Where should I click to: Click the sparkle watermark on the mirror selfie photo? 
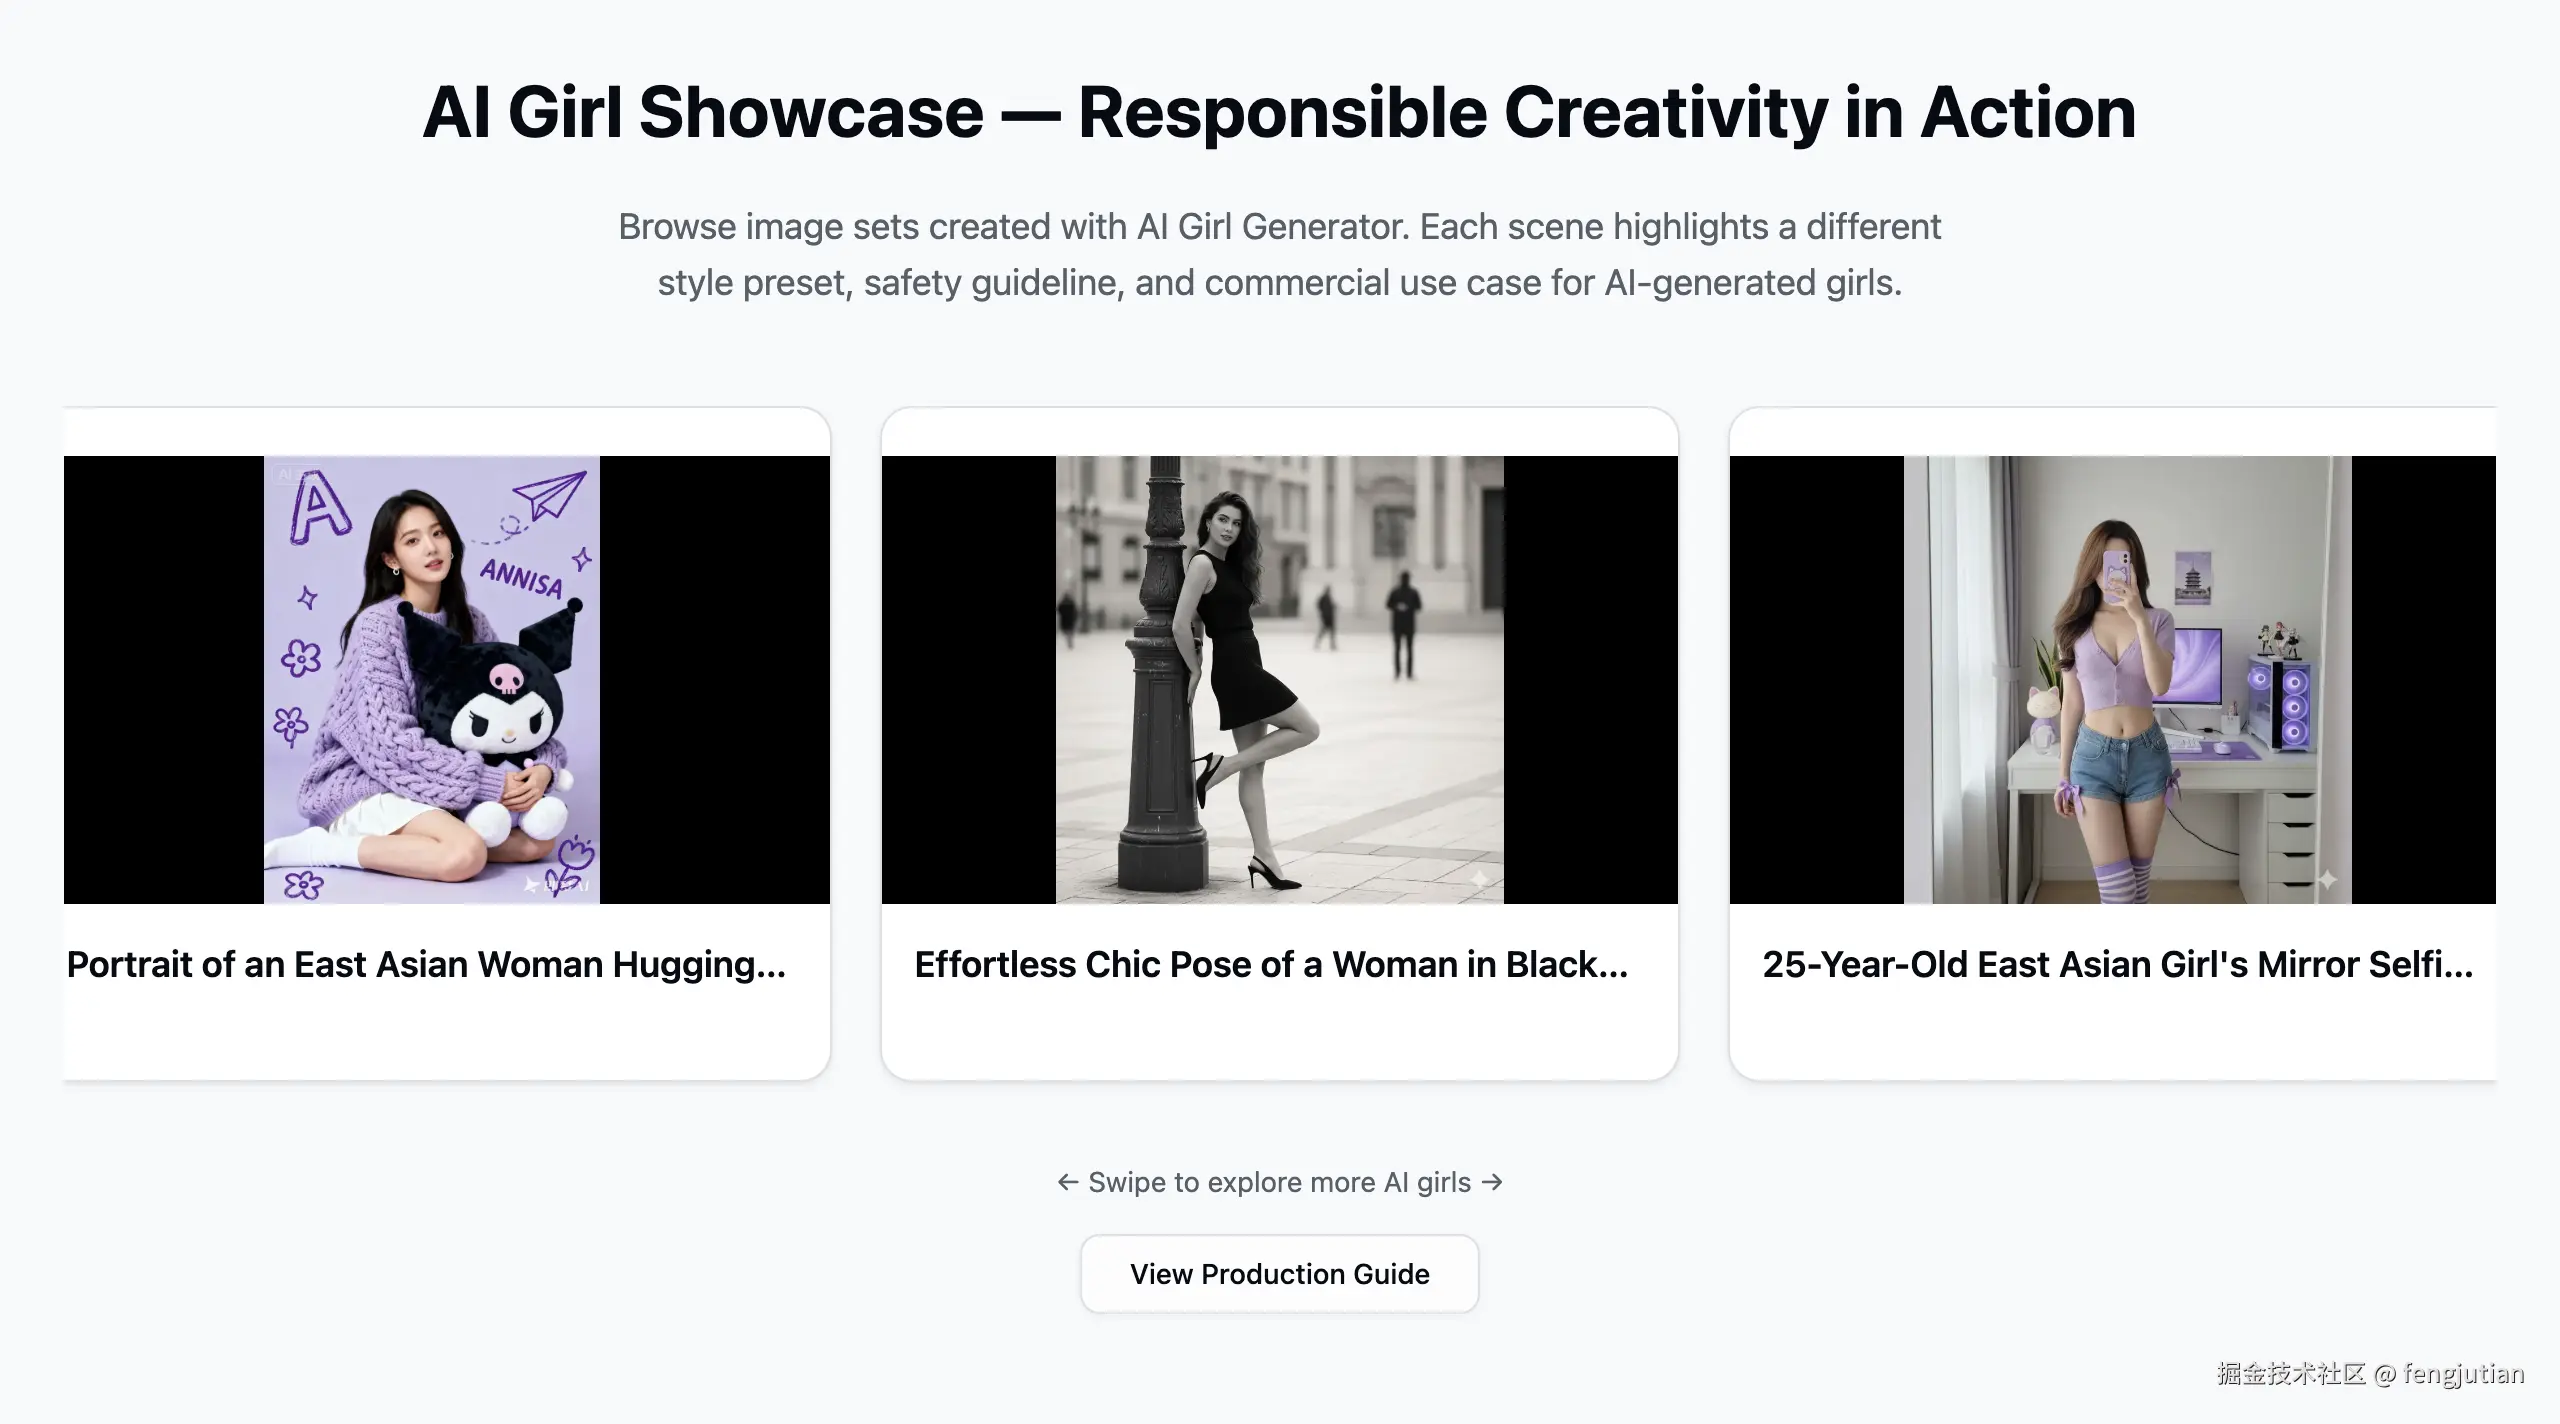2327,879
